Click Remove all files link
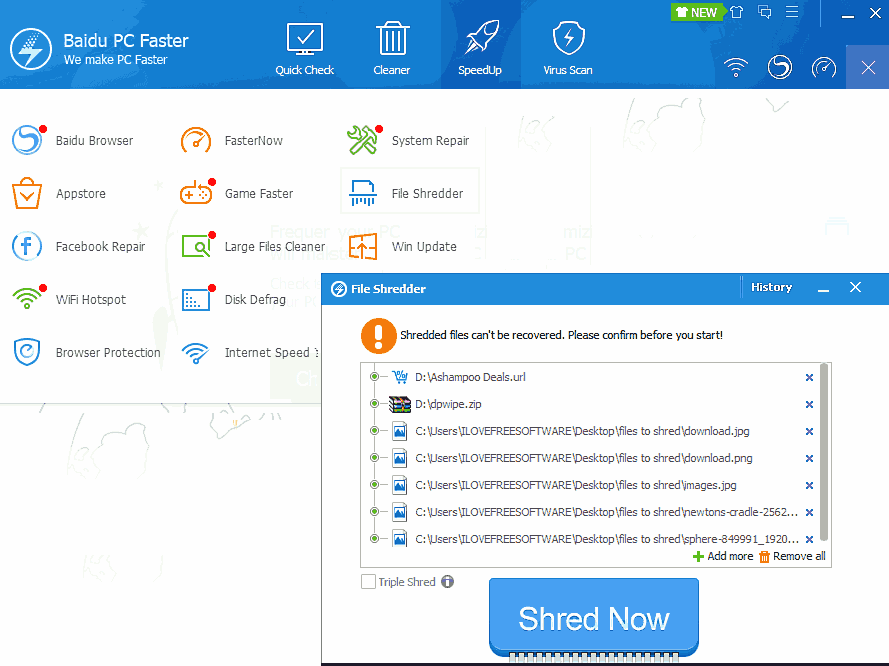This screenshot has width=889, height=666. click(793, 556)
